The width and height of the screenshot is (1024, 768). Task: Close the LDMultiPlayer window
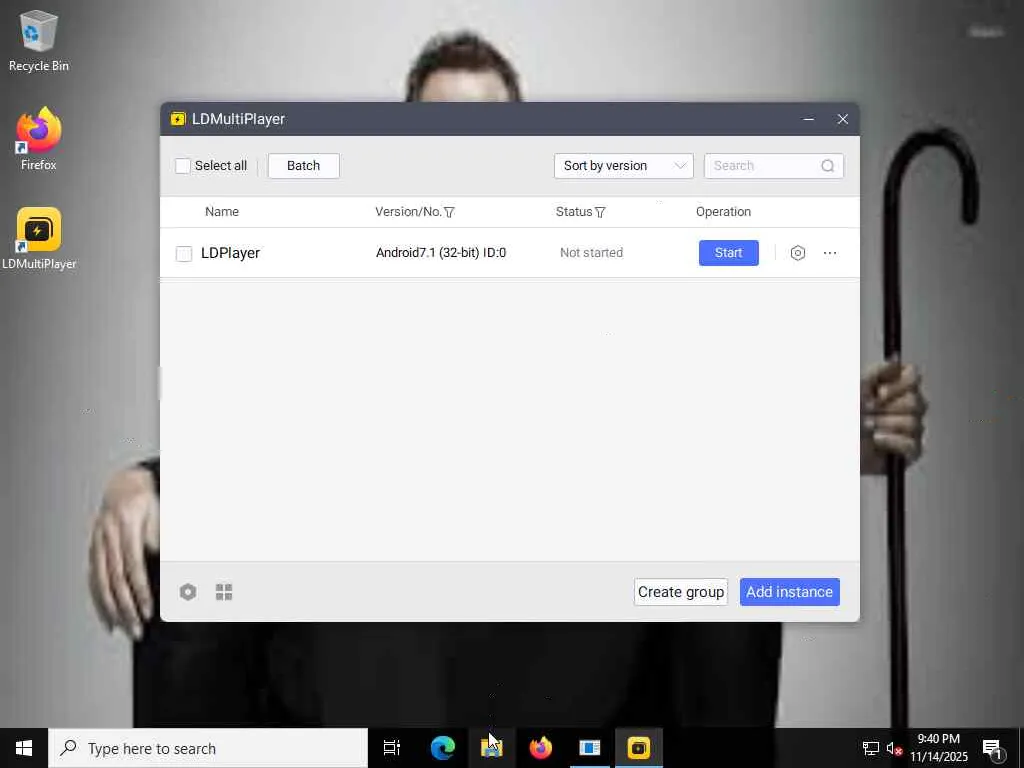842,119
